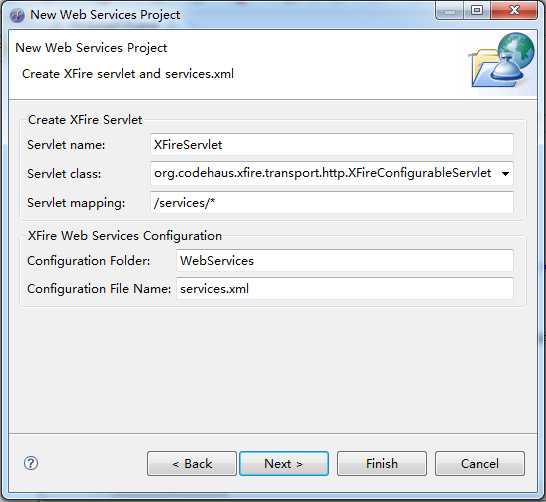
Task: Close the dialog with the X button
Action: pos(514,10)
